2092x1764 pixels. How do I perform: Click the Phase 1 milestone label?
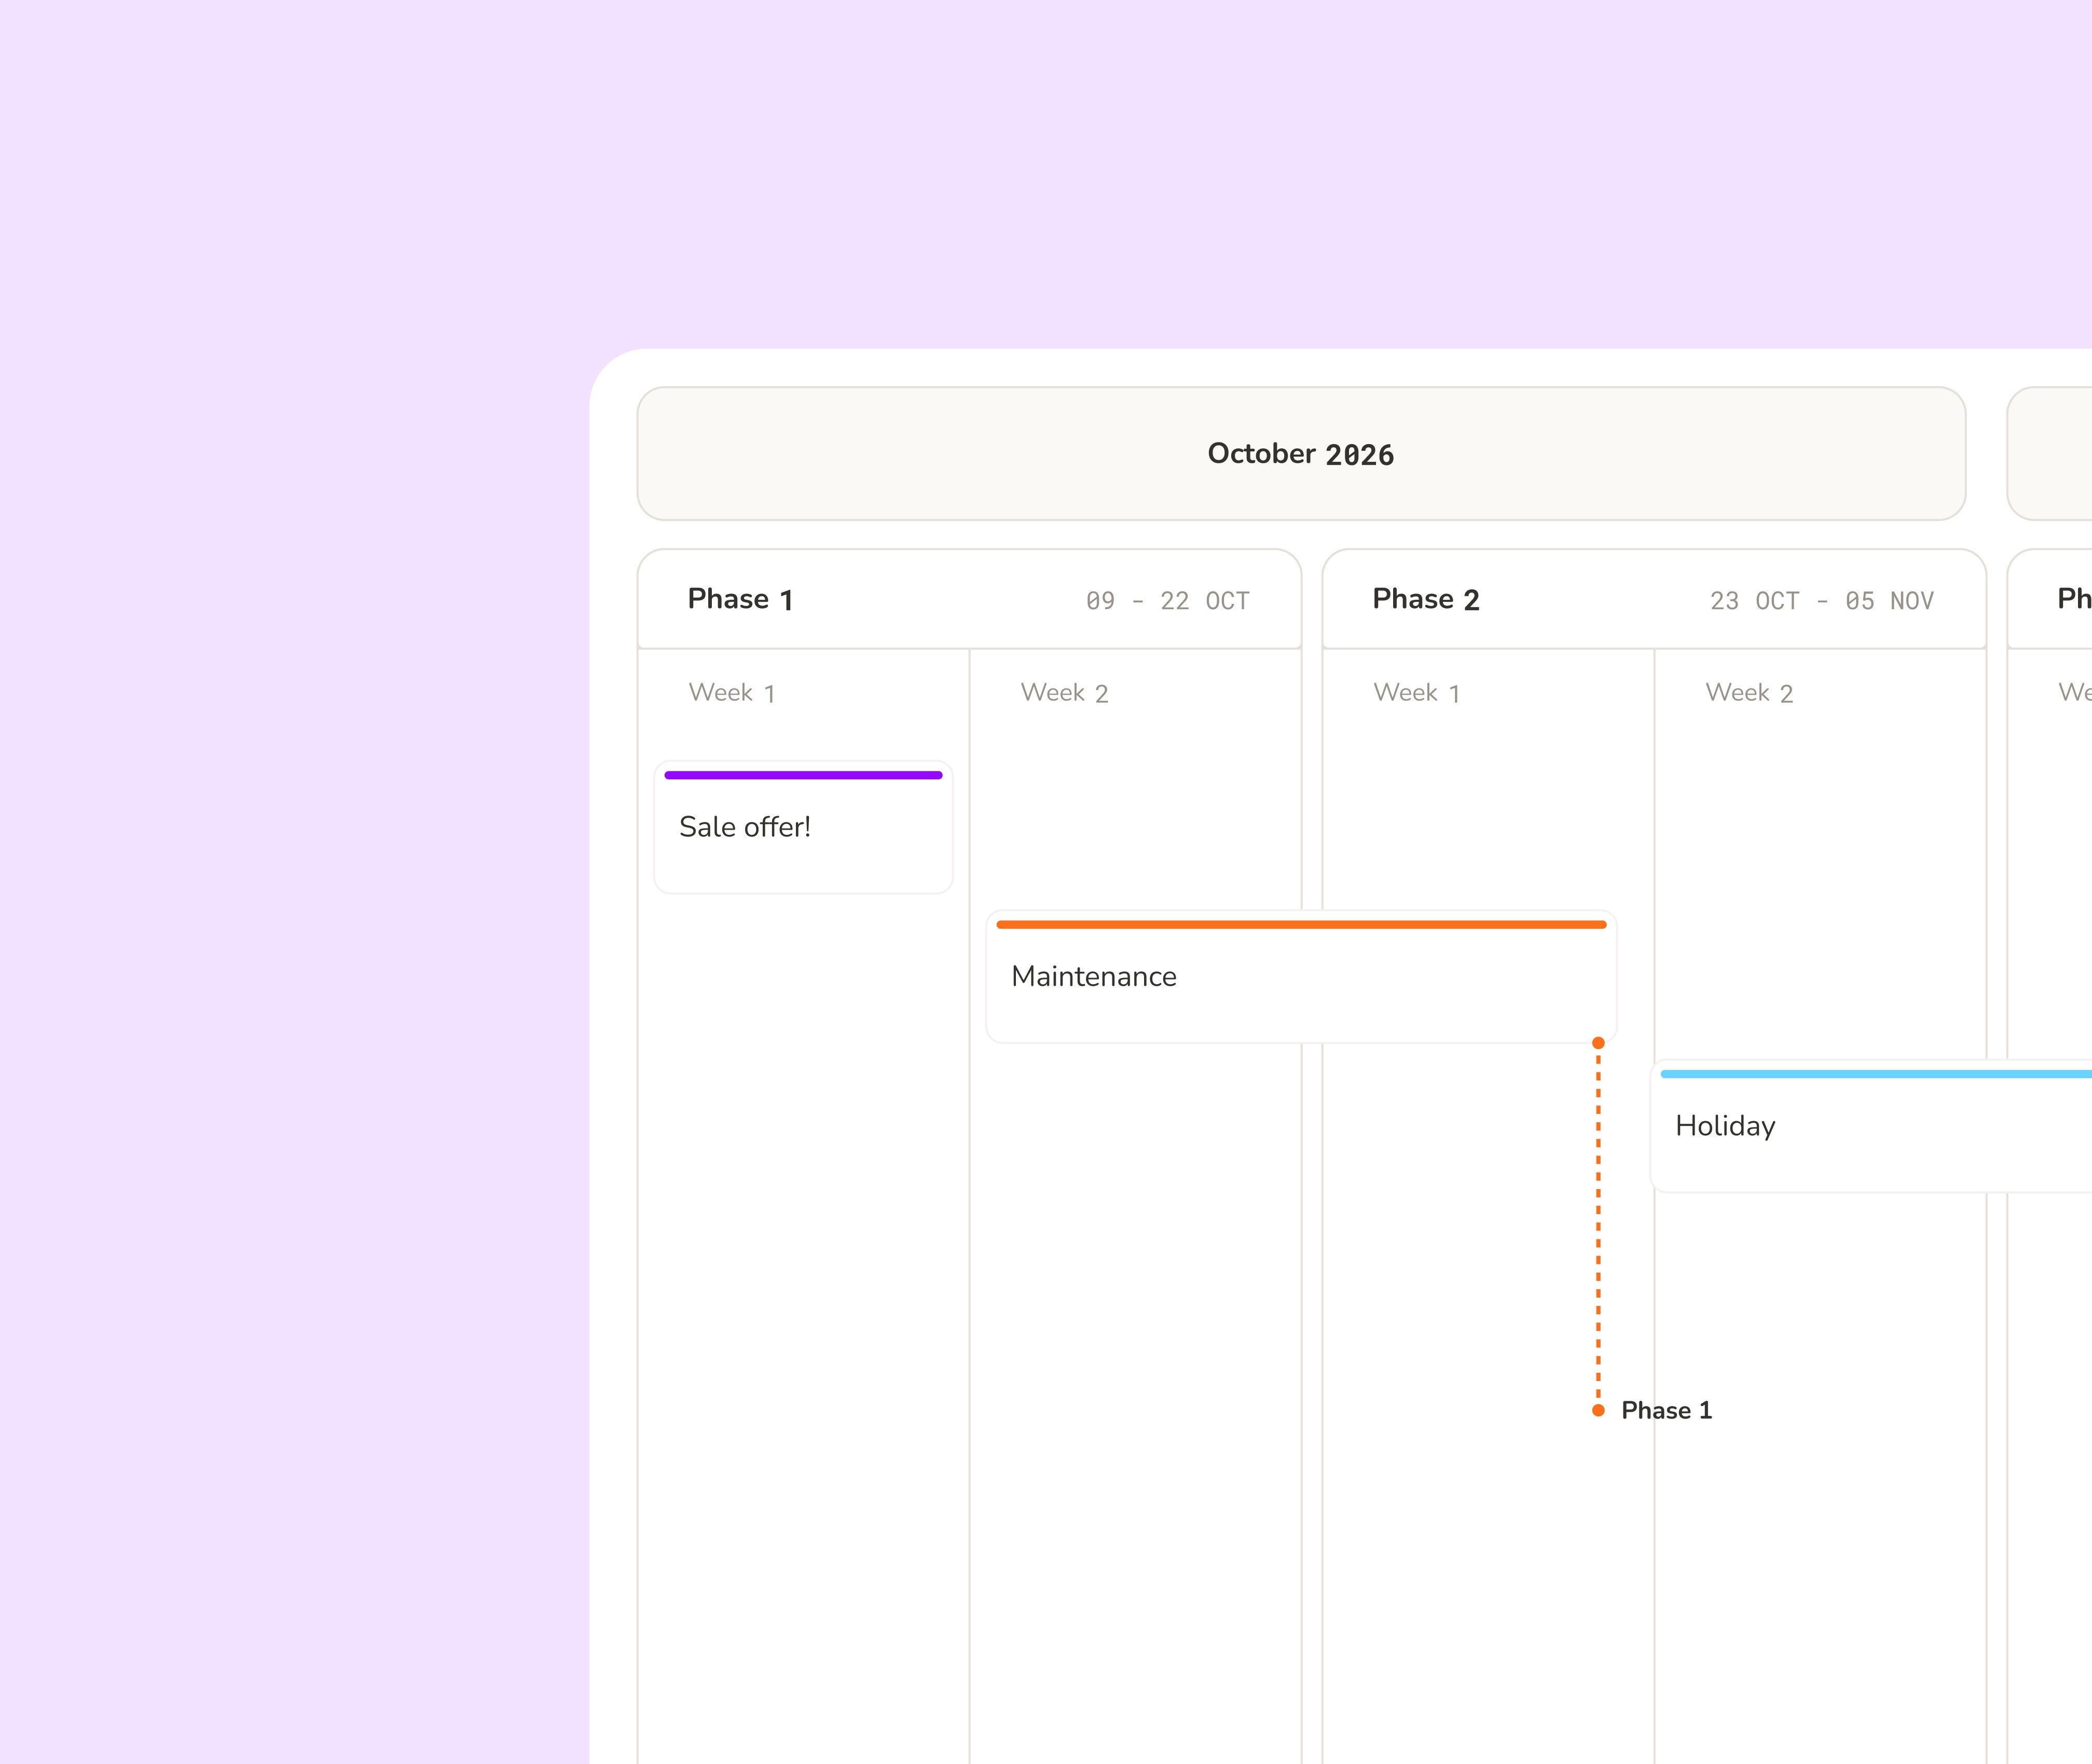click(x=1666, y=1410)
